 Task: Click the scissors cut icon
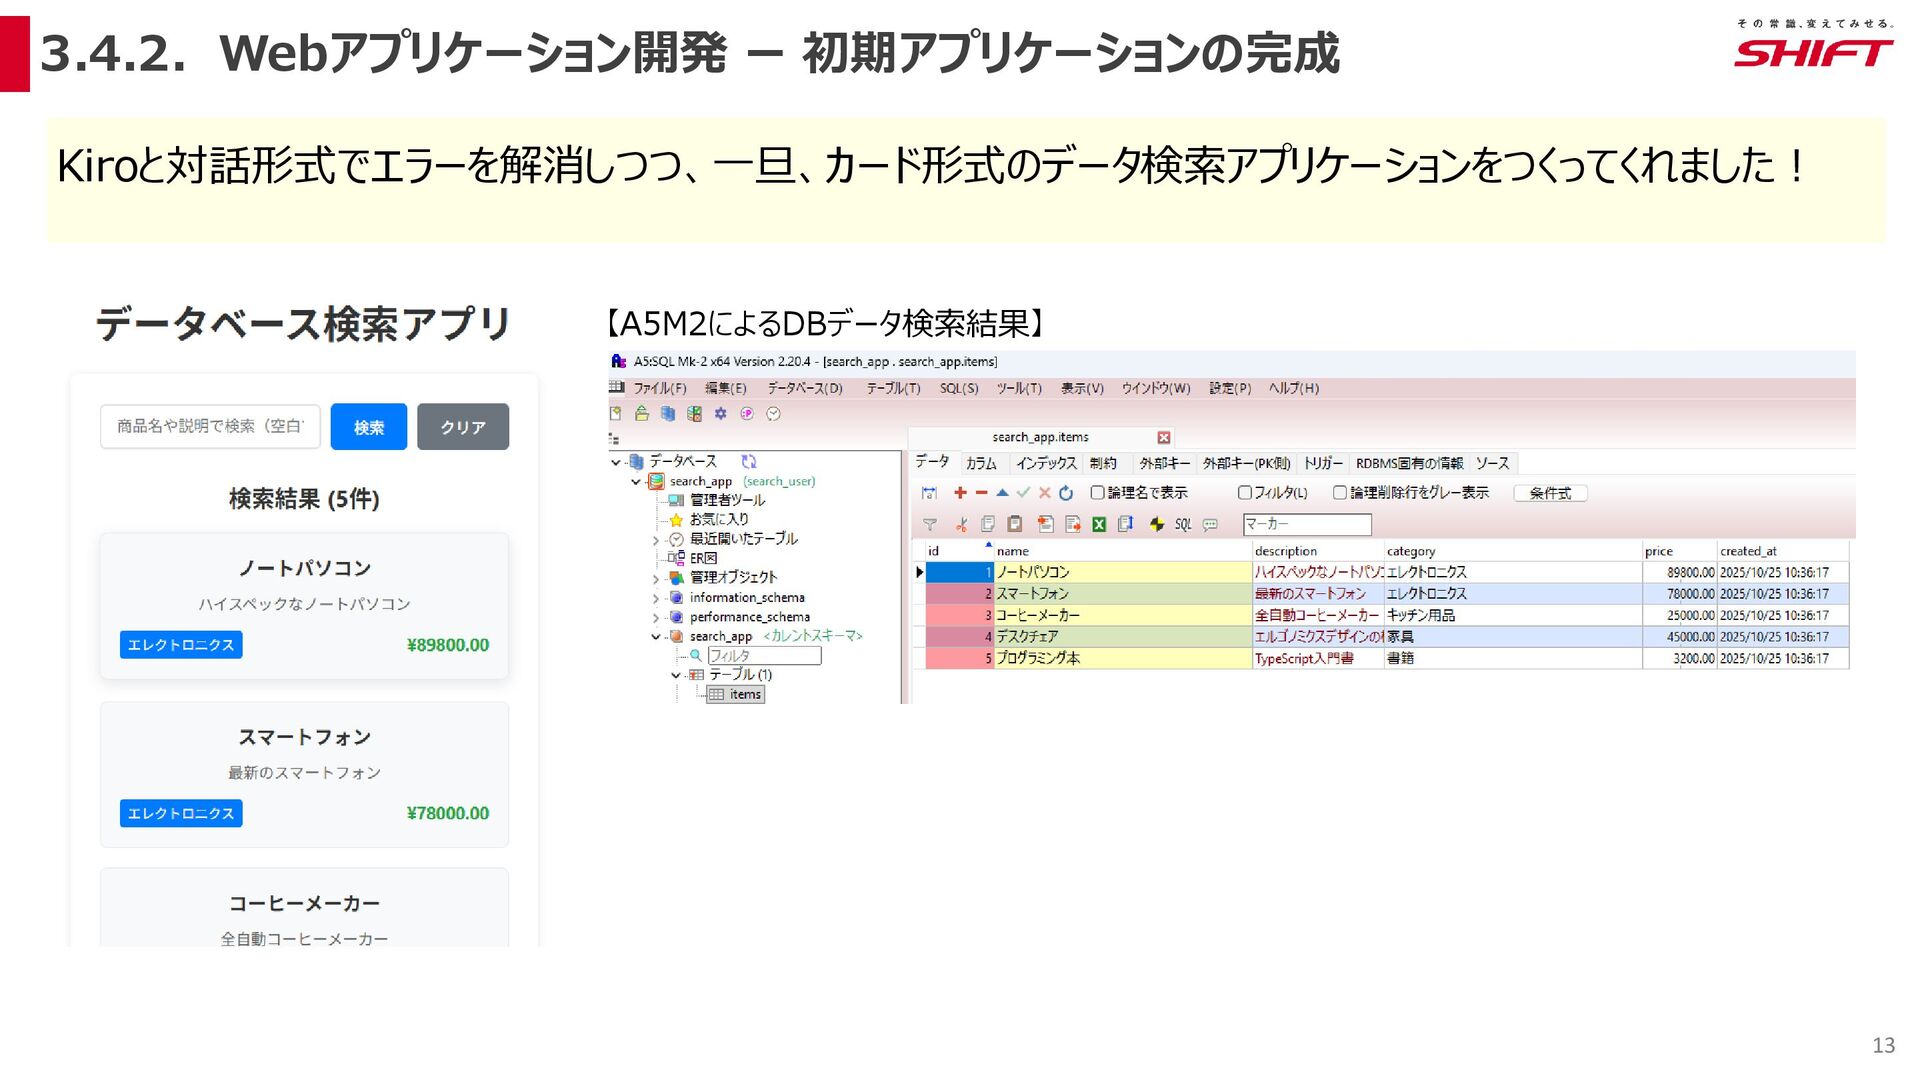tap(961, 524)
